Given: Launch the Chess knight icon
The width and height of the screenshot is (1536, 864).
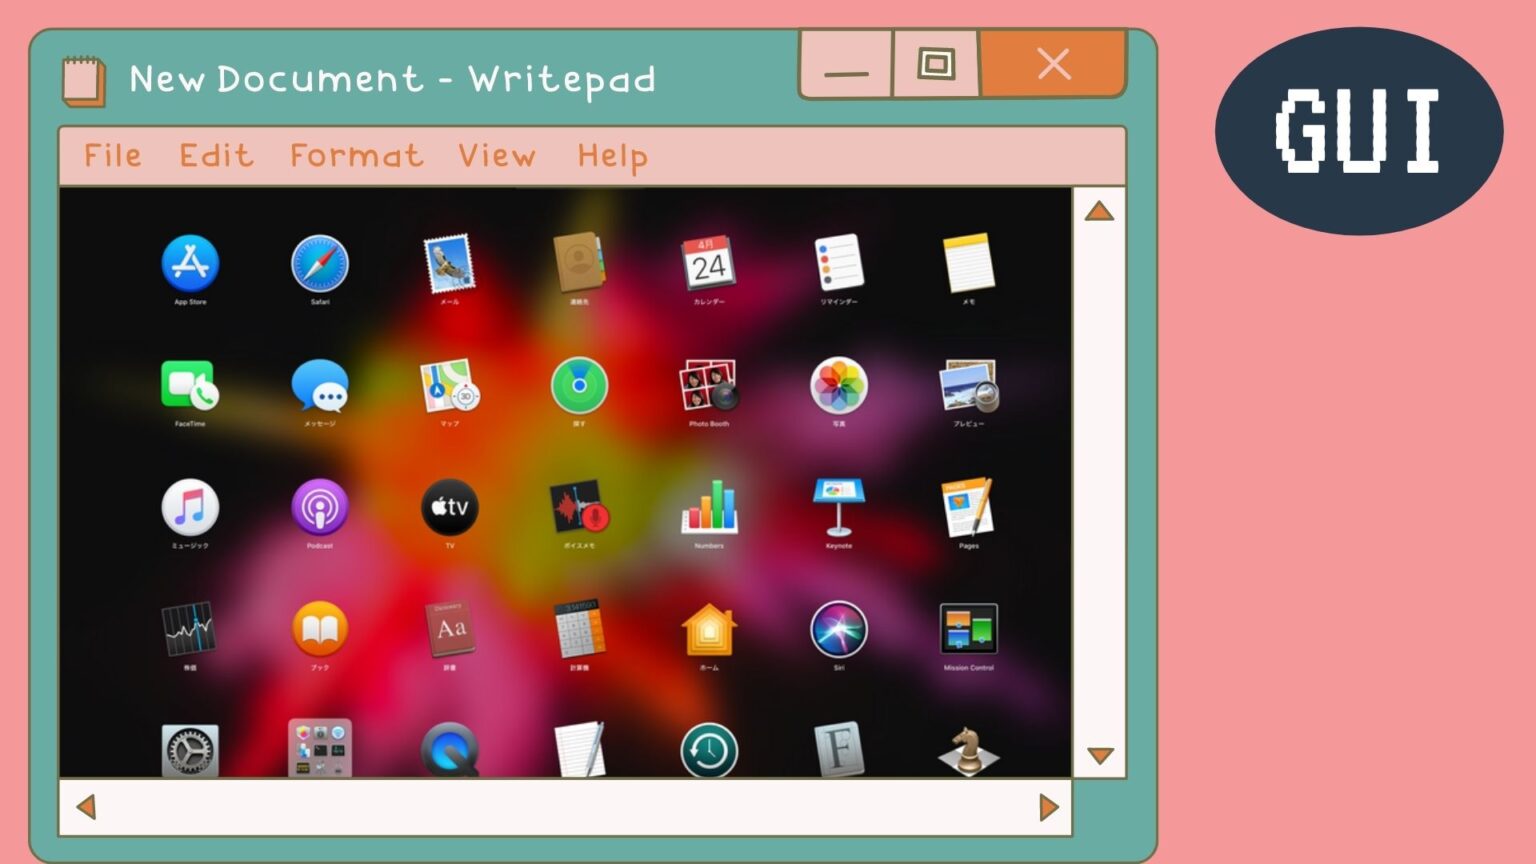Looking at the screenshot, I should coord(969,750).
